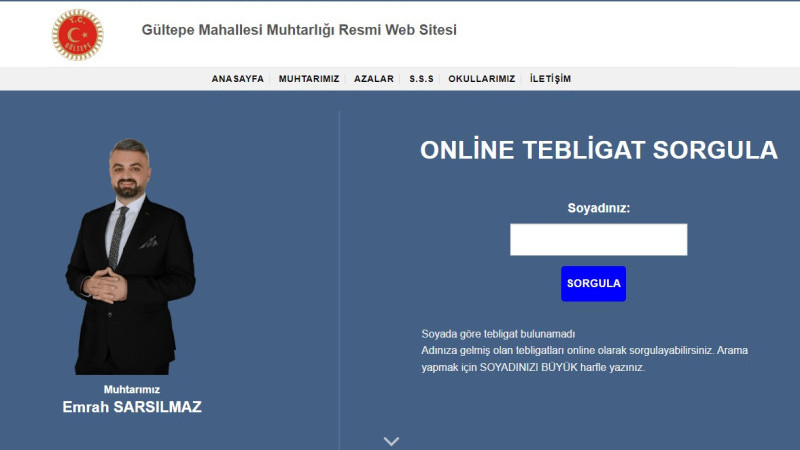Click the 'Adınıza gelmiş olan tebligatları' paragraph
The image size is (800, 450).
pyautogui.click(x=585, y=359)
